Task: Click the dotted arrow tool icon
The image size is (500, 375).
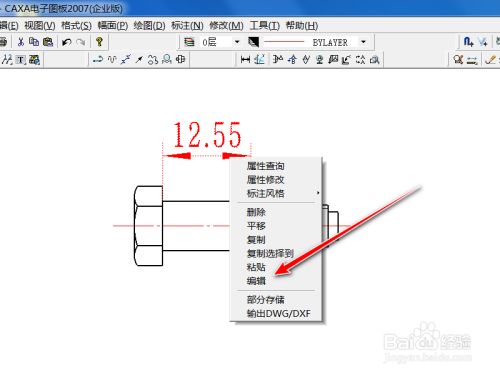Action: [x=97, y=60]
